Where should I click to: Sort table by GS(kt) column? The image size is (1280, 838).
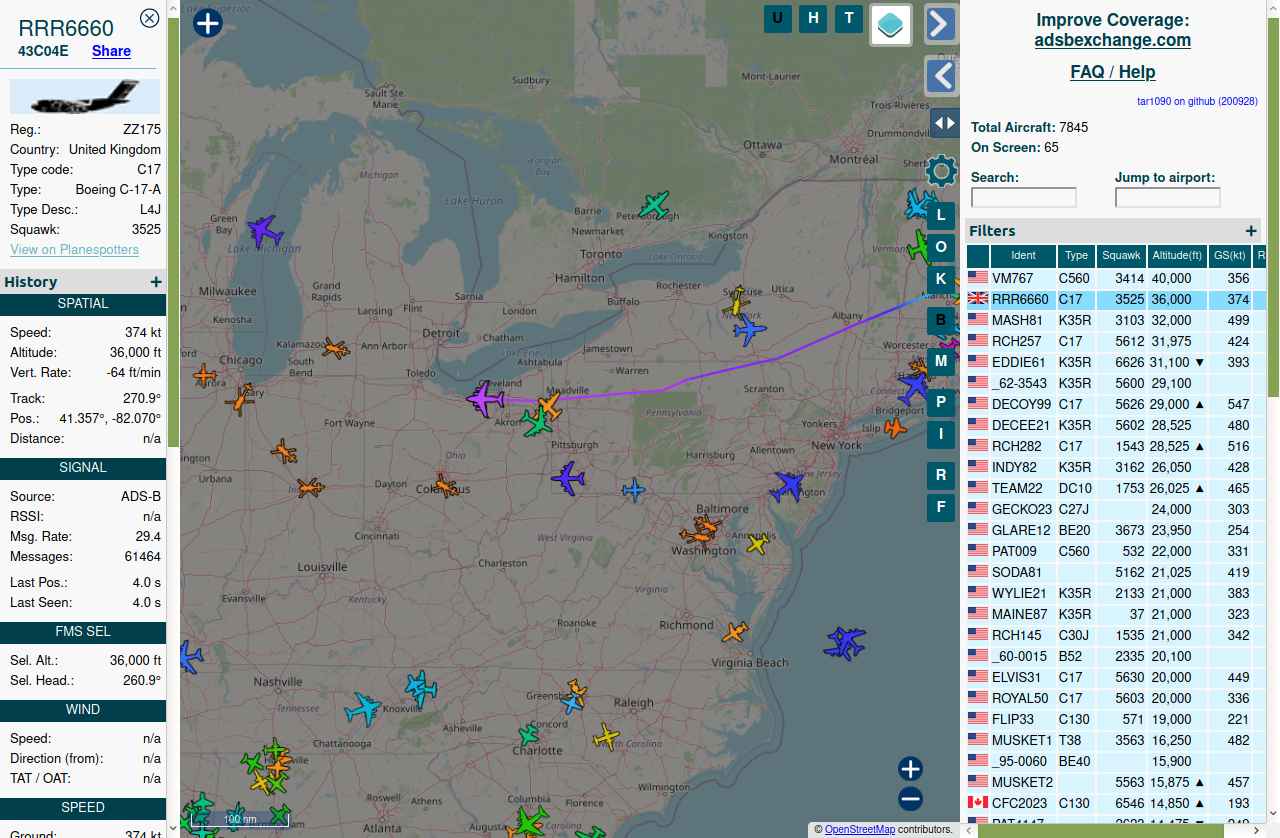pyautogui.click(x=1230, y=256)
